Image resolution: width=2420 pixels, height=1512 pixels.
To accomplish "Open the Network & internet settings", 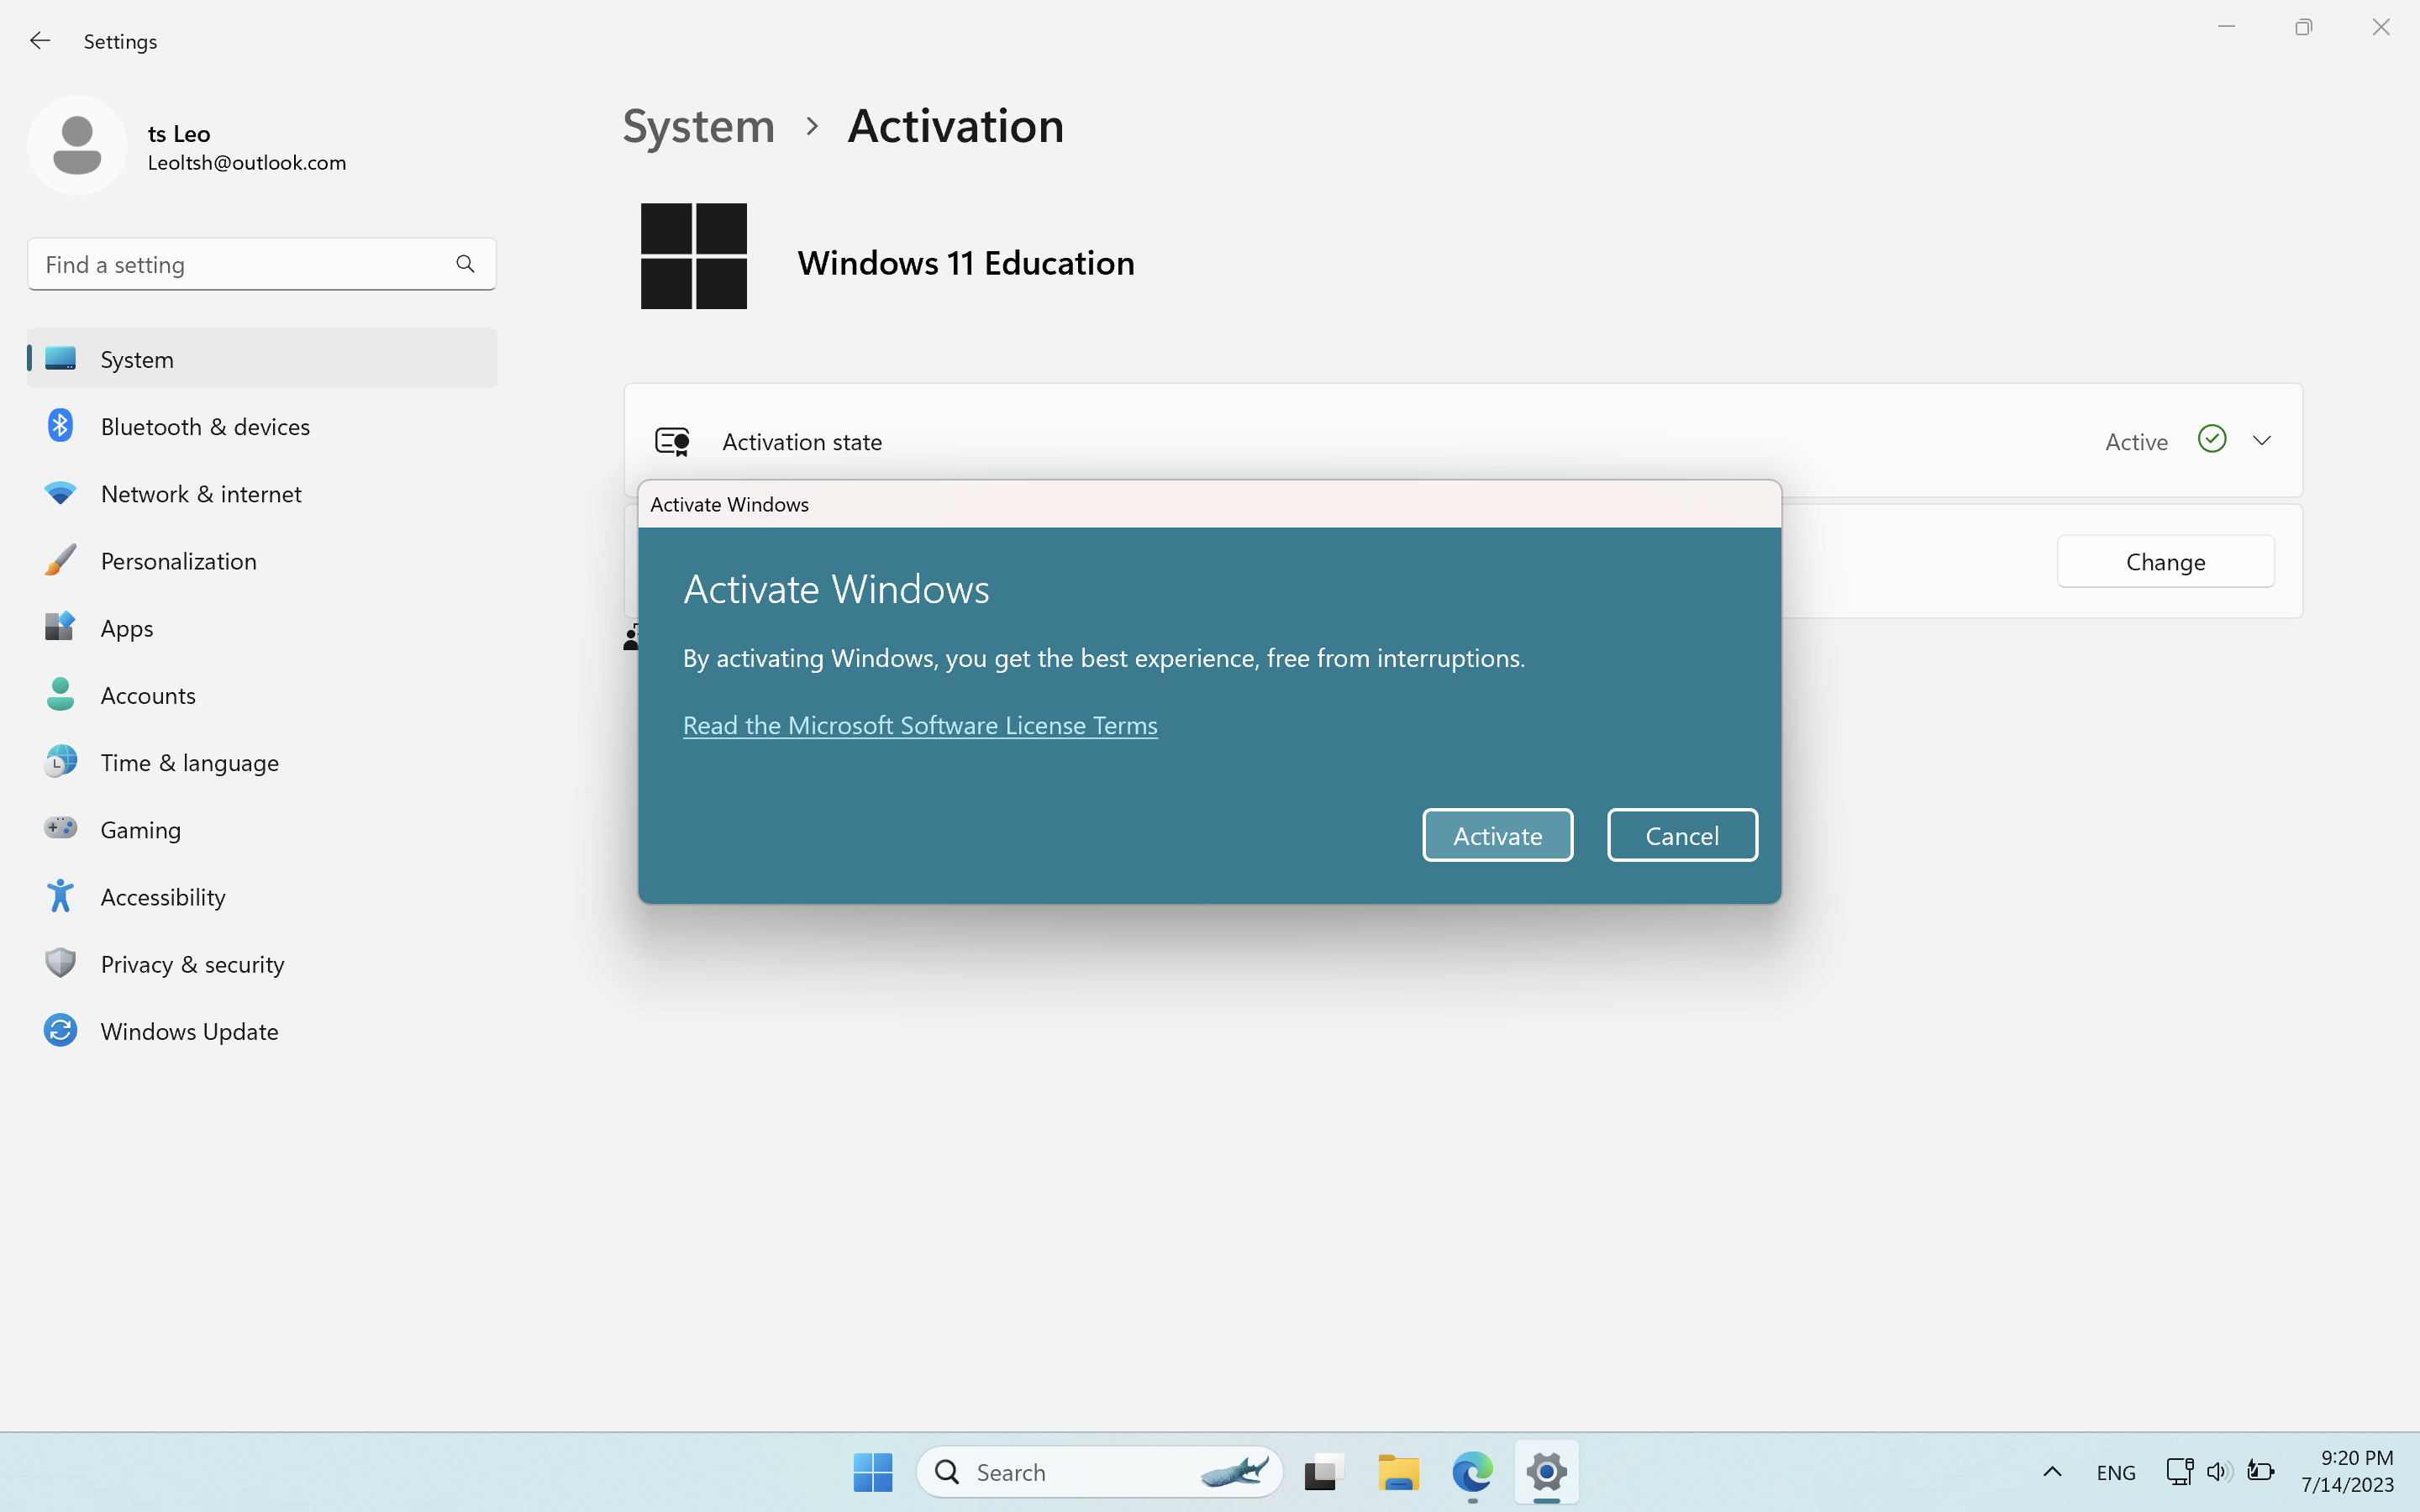I will click(200, 494).
